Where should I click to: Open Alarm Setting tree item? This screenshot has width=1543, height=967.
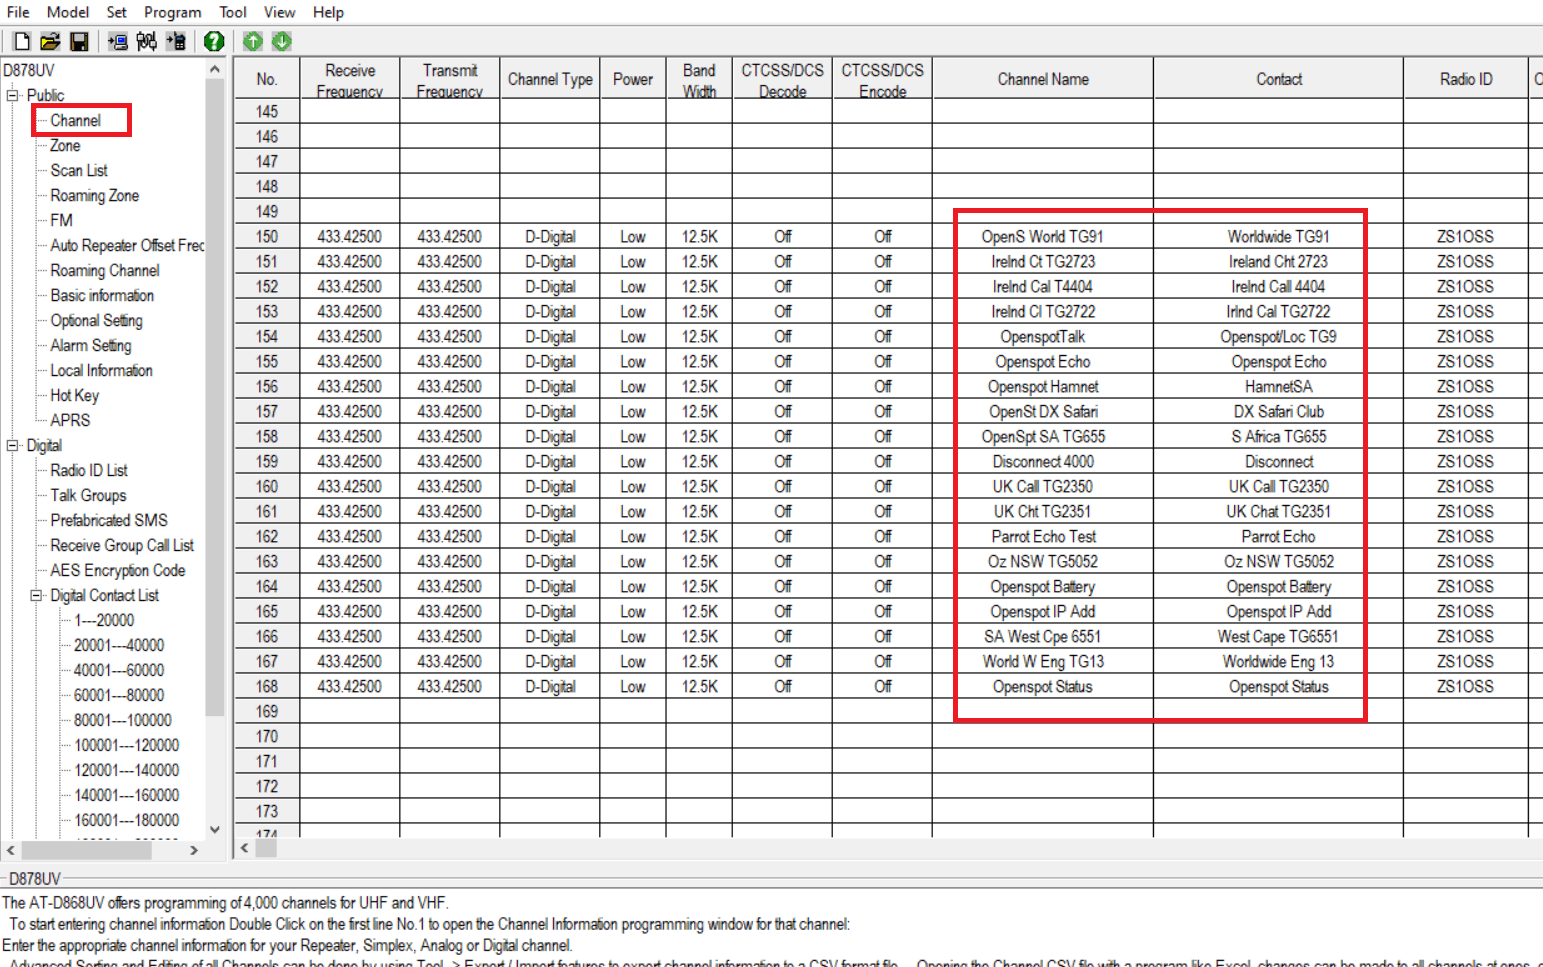click(91, 345)
